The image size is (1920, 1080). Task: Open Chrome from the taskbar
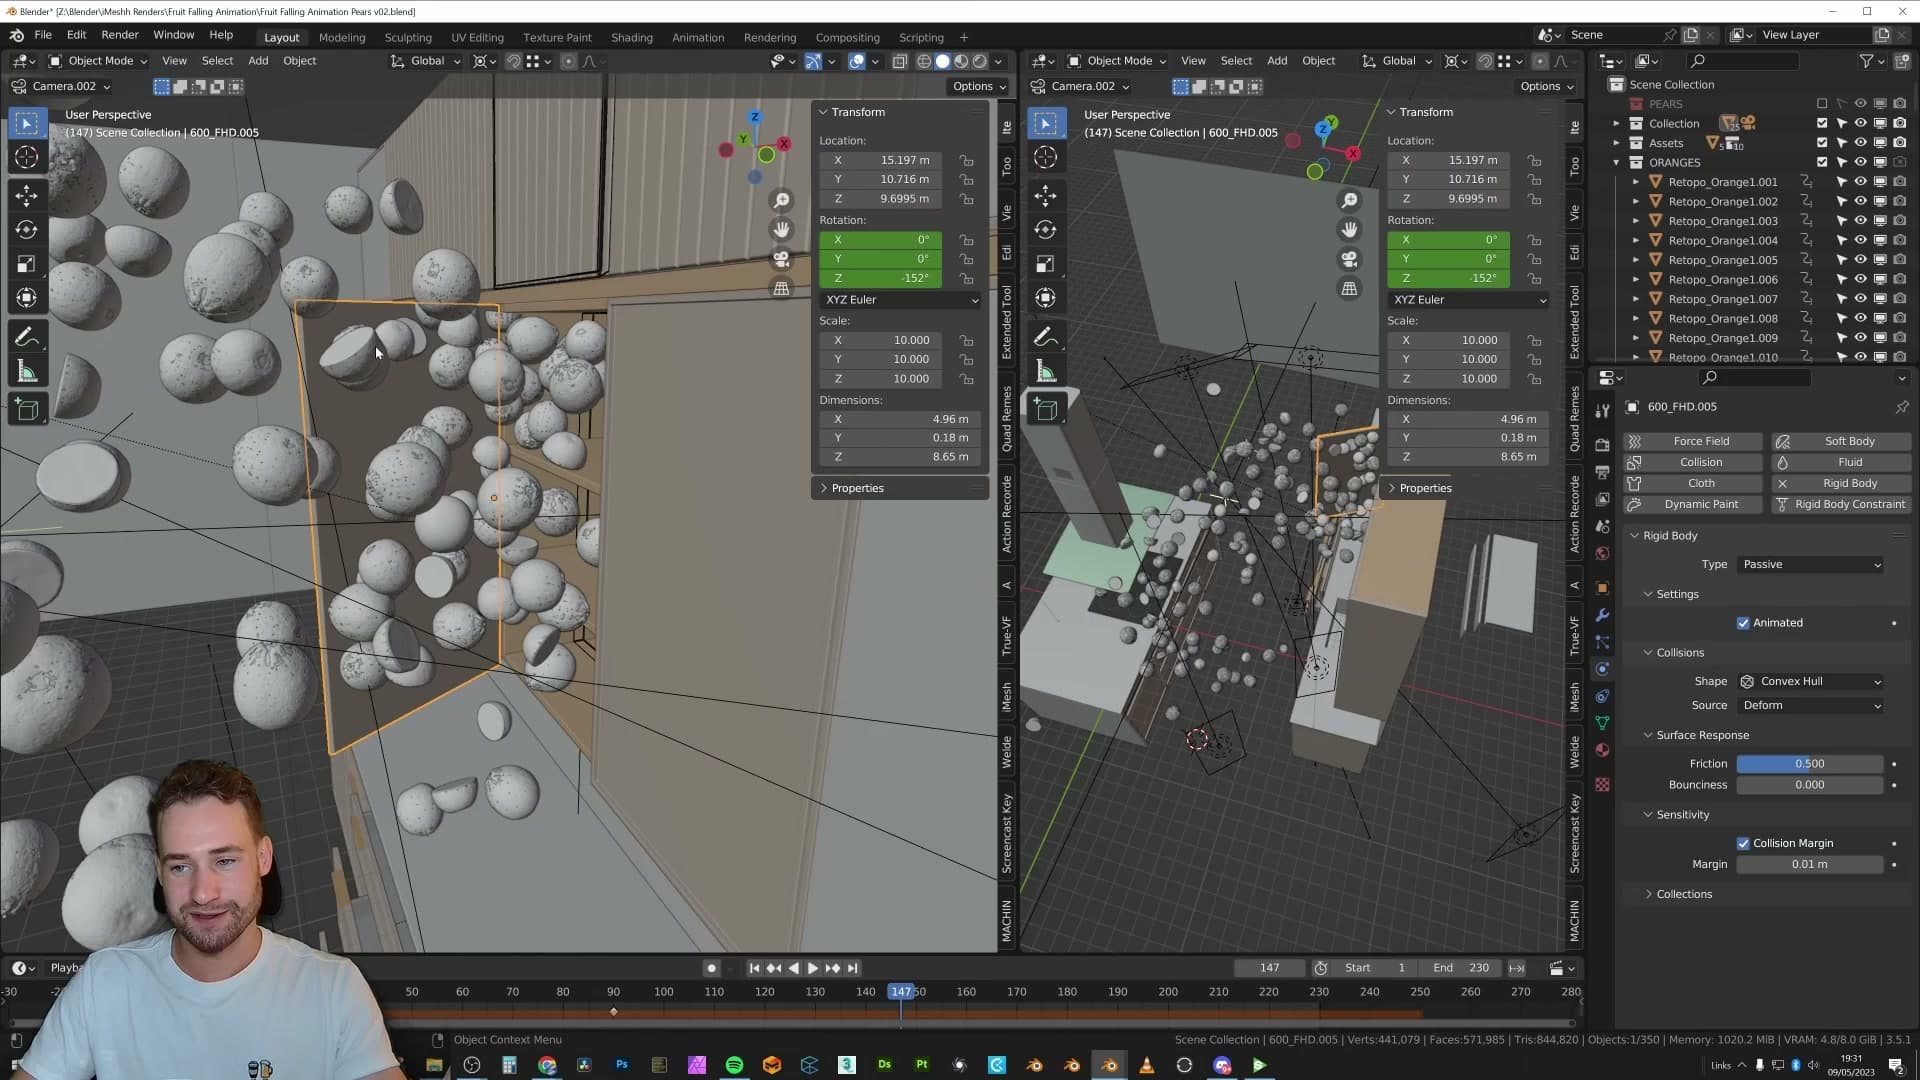[547, 1065]
